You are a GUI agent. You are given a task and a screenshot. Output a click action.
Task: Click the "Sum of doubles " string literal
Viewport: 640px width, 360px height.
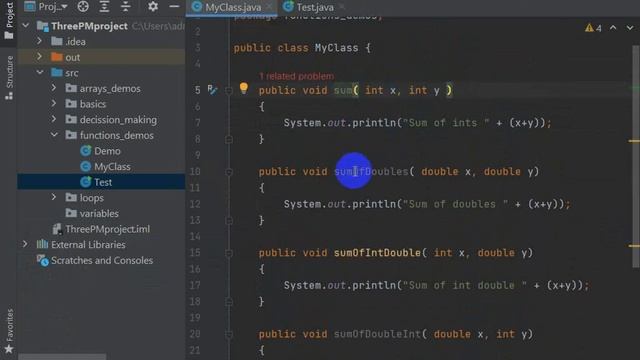455,204
